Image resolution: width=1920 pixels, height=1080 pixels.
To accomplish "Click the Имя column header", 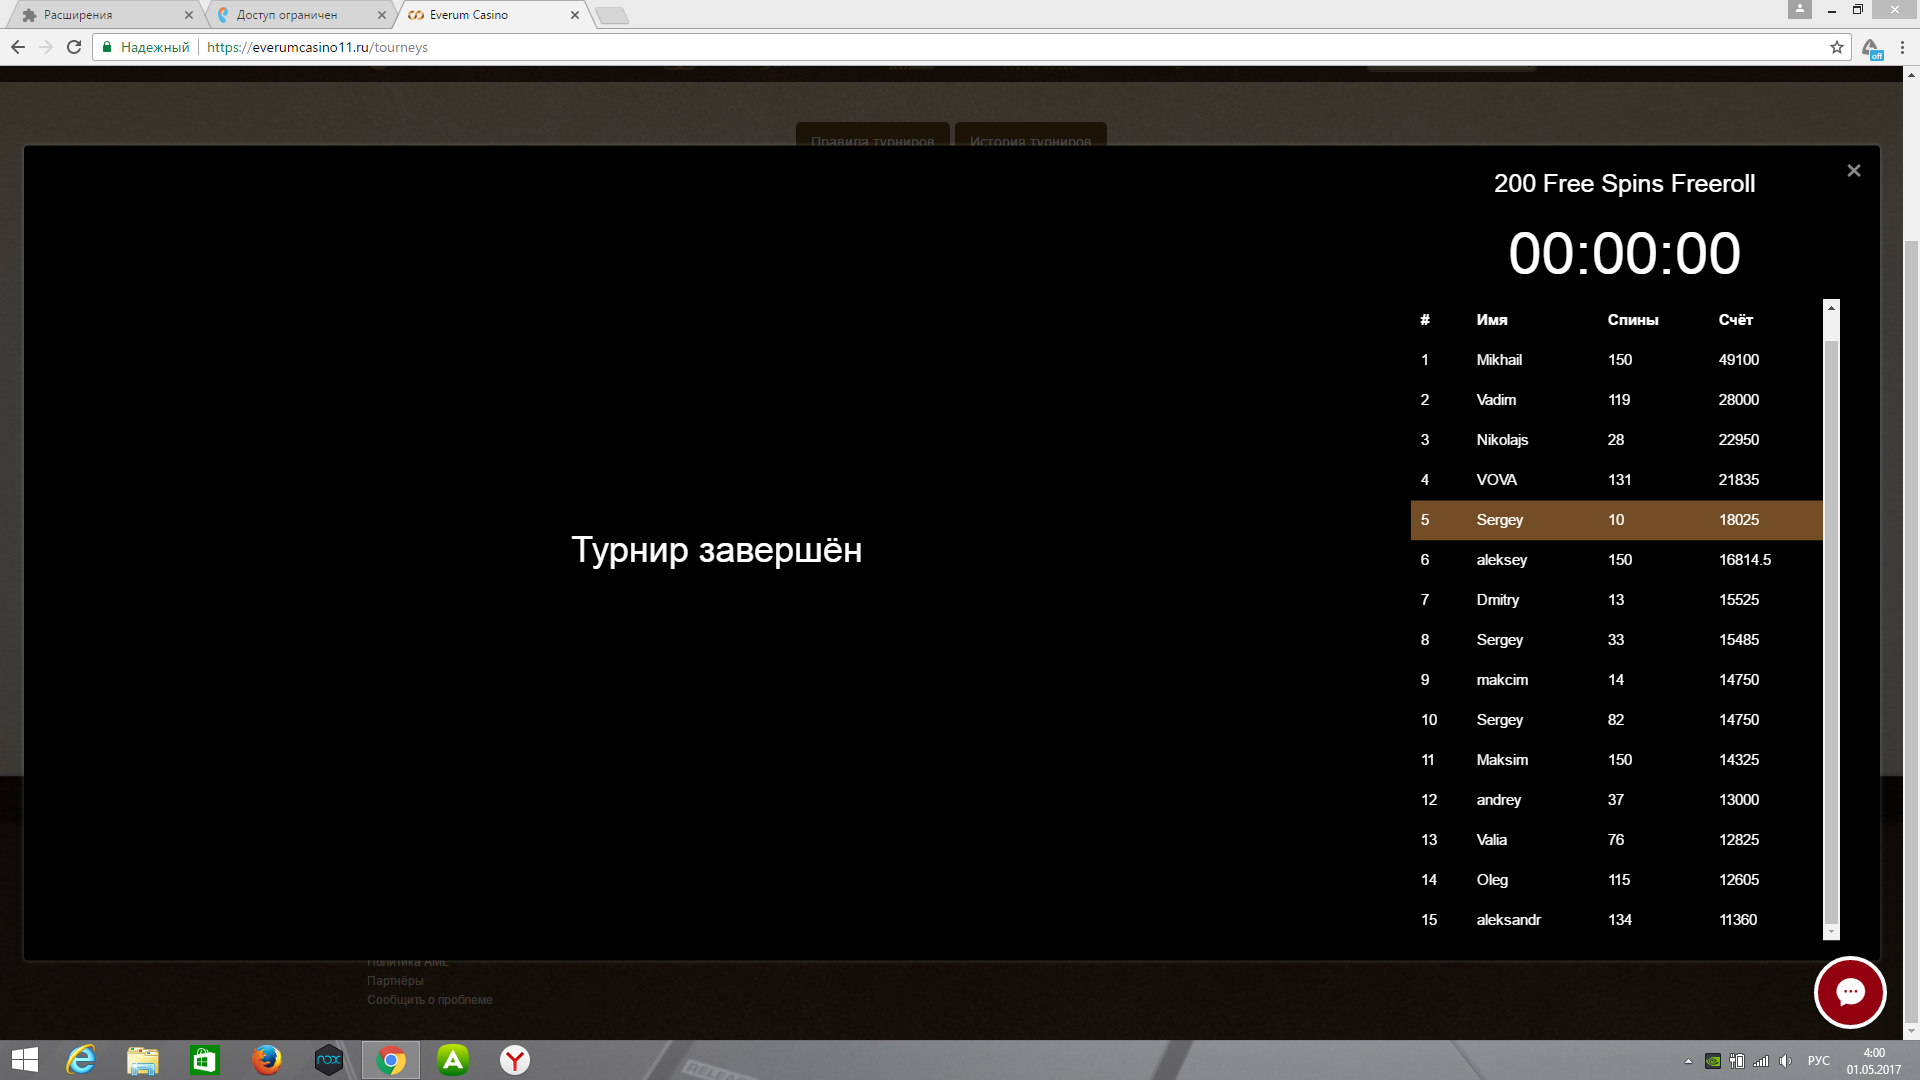I will point(1491,320).
